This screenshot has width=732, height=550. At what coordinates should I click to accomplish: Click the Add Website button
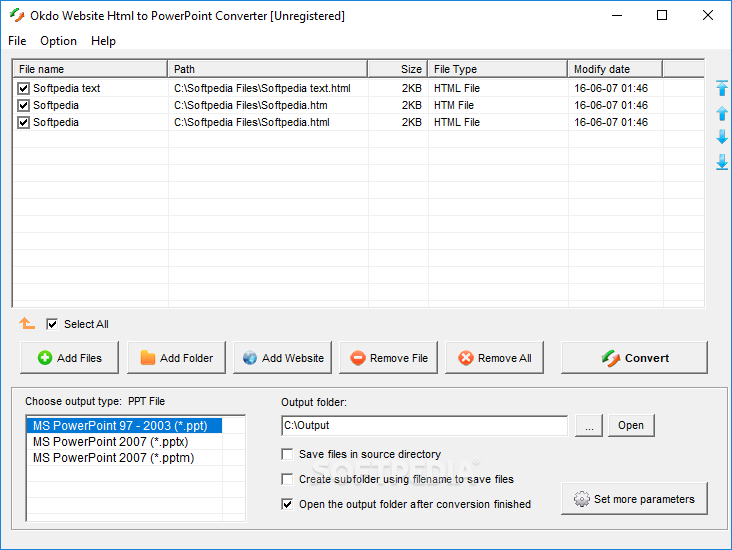tap(282, 358)
